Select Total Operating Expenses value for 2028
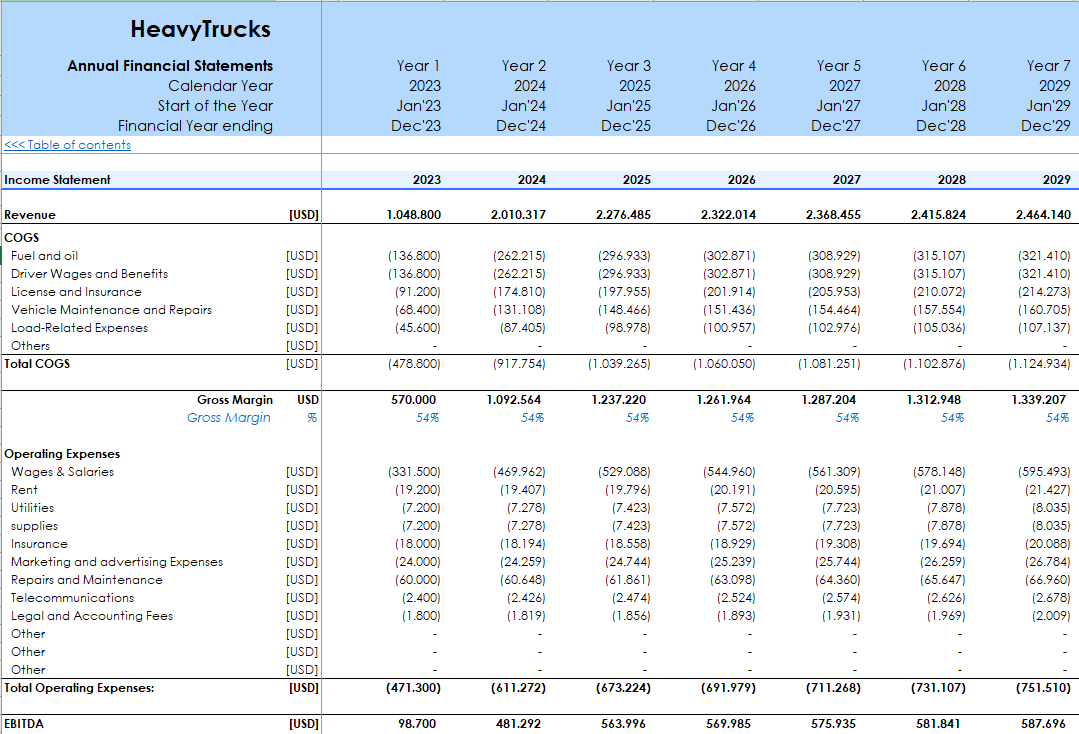The image size is (1079, 734). point(938,688)
